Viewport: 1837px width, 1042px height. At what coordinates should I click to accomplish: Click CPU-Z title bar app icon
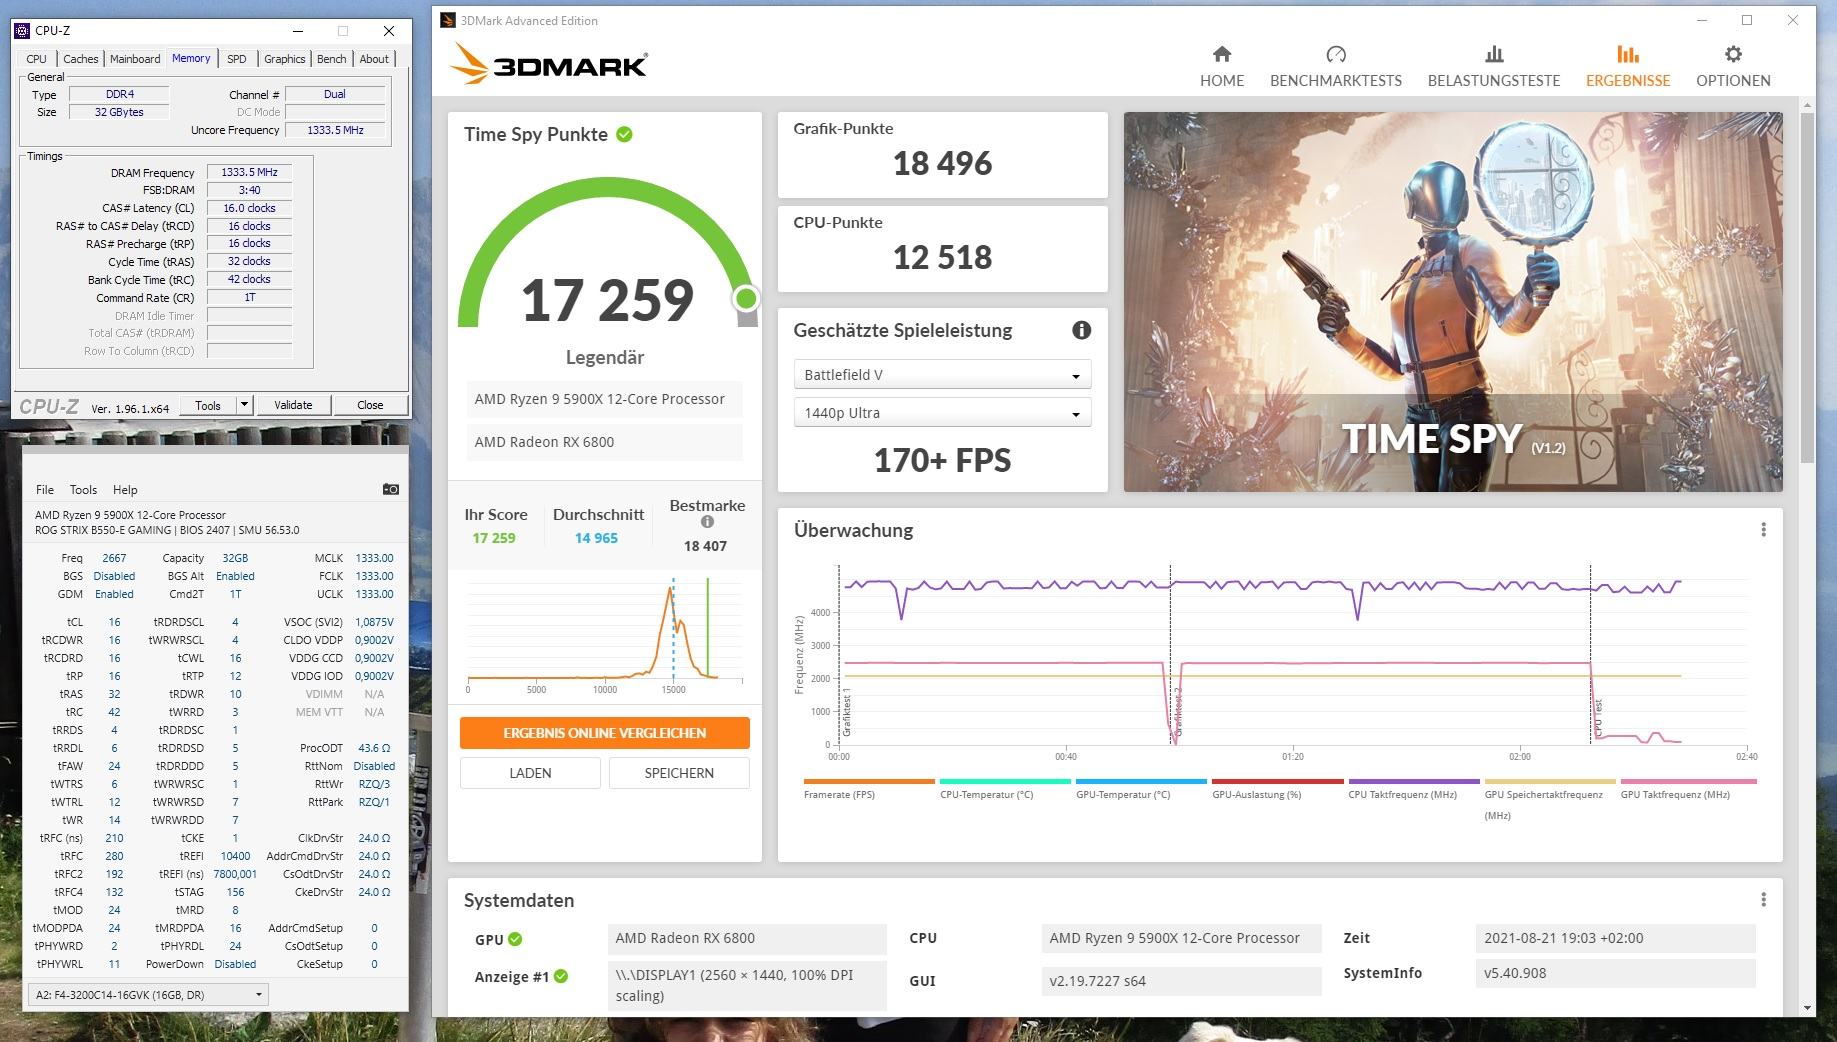[x=22, y=31]
